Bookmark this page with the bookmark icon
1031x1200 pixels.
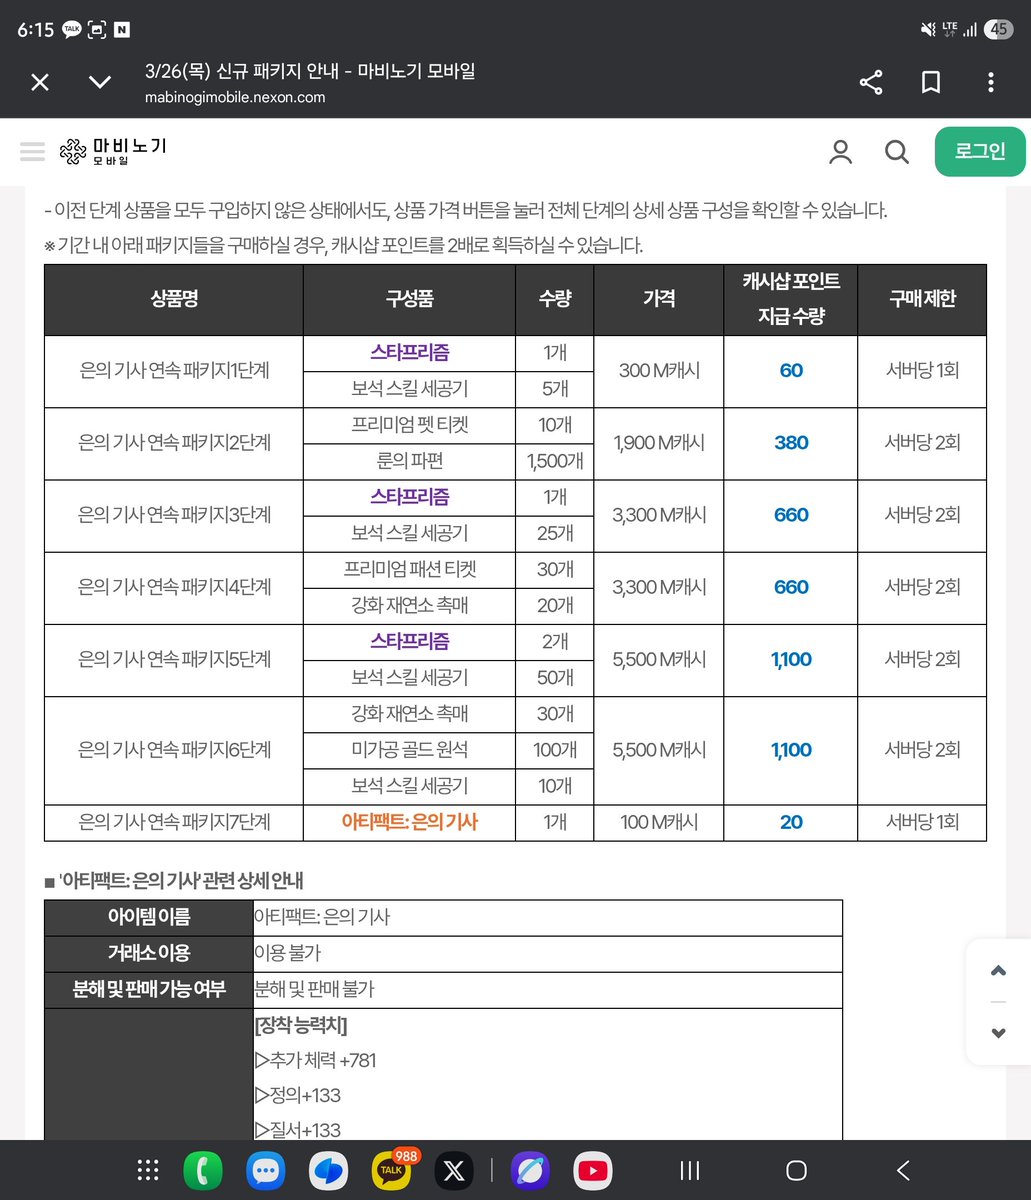point(931,82)
